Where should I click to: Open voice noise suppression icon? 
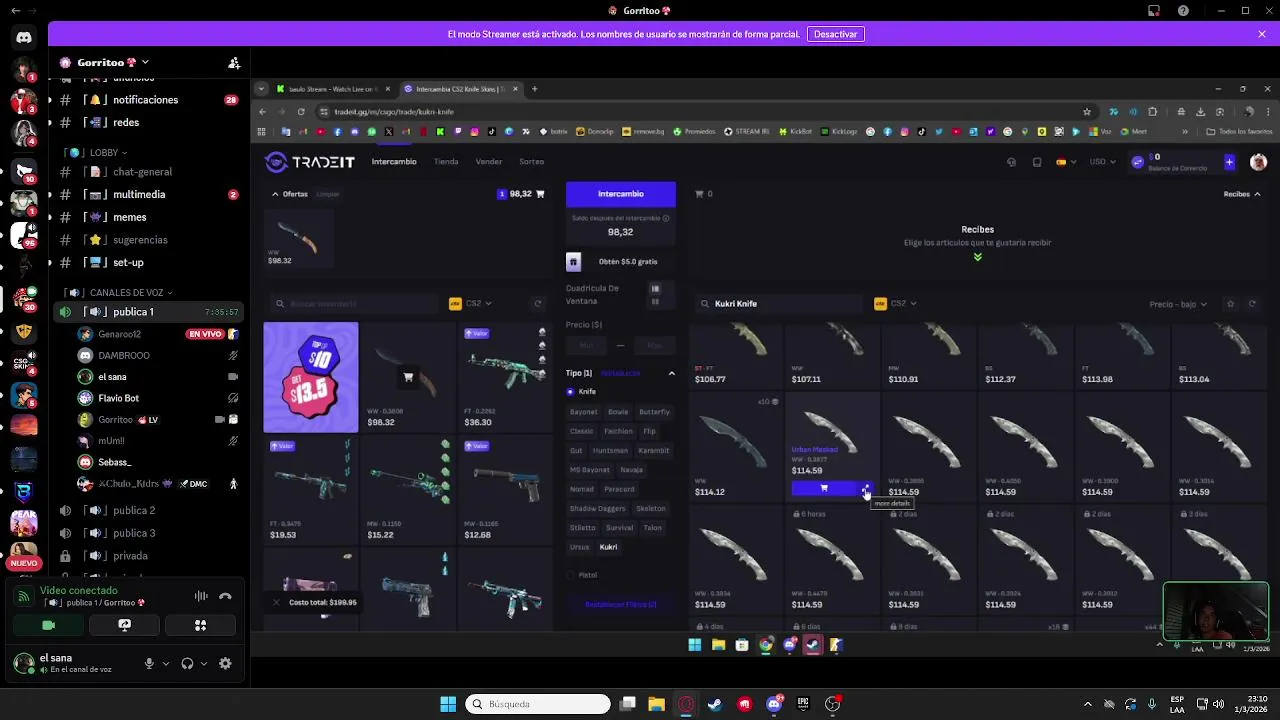click(x=201, y=596)
